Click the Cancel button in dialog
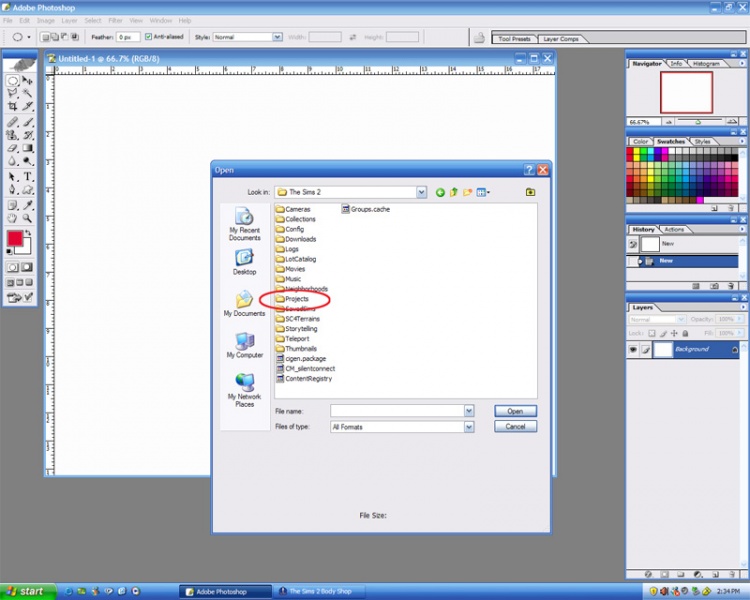Viewport: 750px width, 600px height. (x=515, y=426)
